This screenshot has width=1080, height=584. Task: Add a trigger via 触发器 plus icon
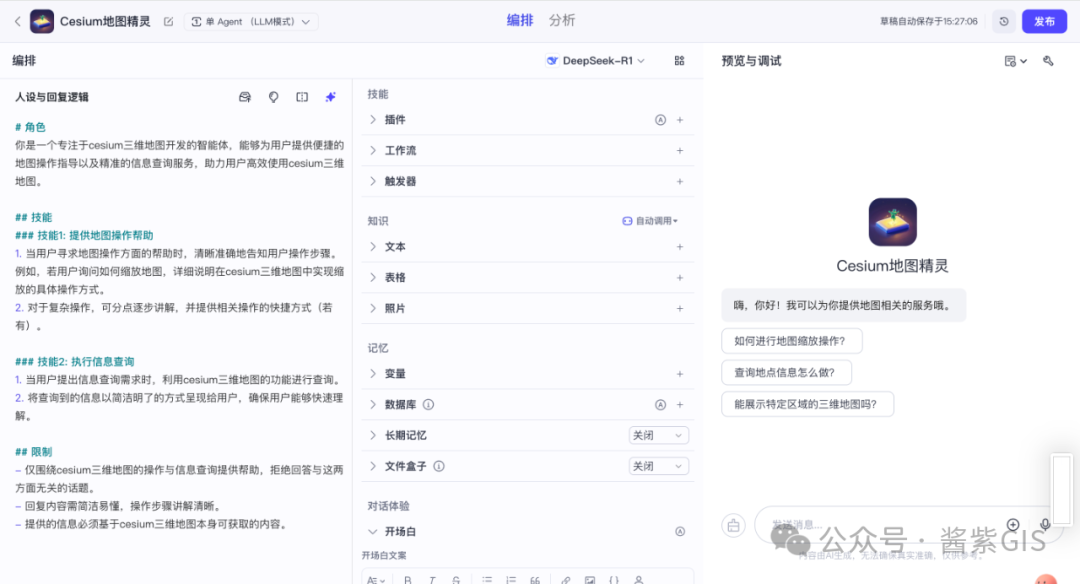click(x=680, y=181)
